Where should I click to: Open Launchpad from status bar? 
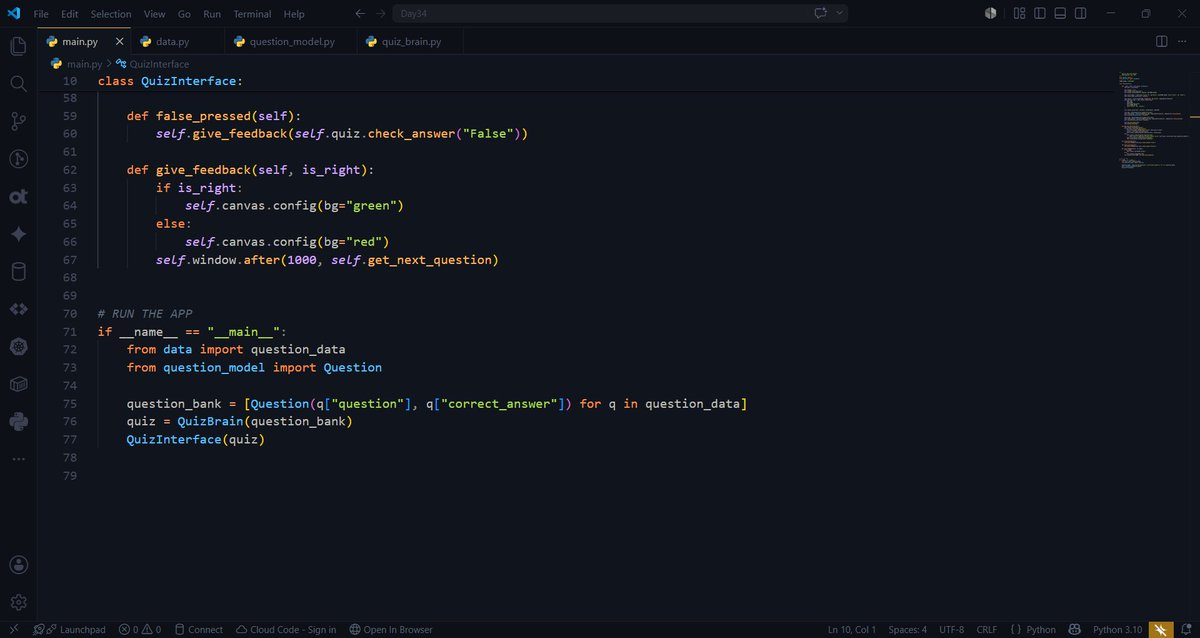(x=69, y=630)
